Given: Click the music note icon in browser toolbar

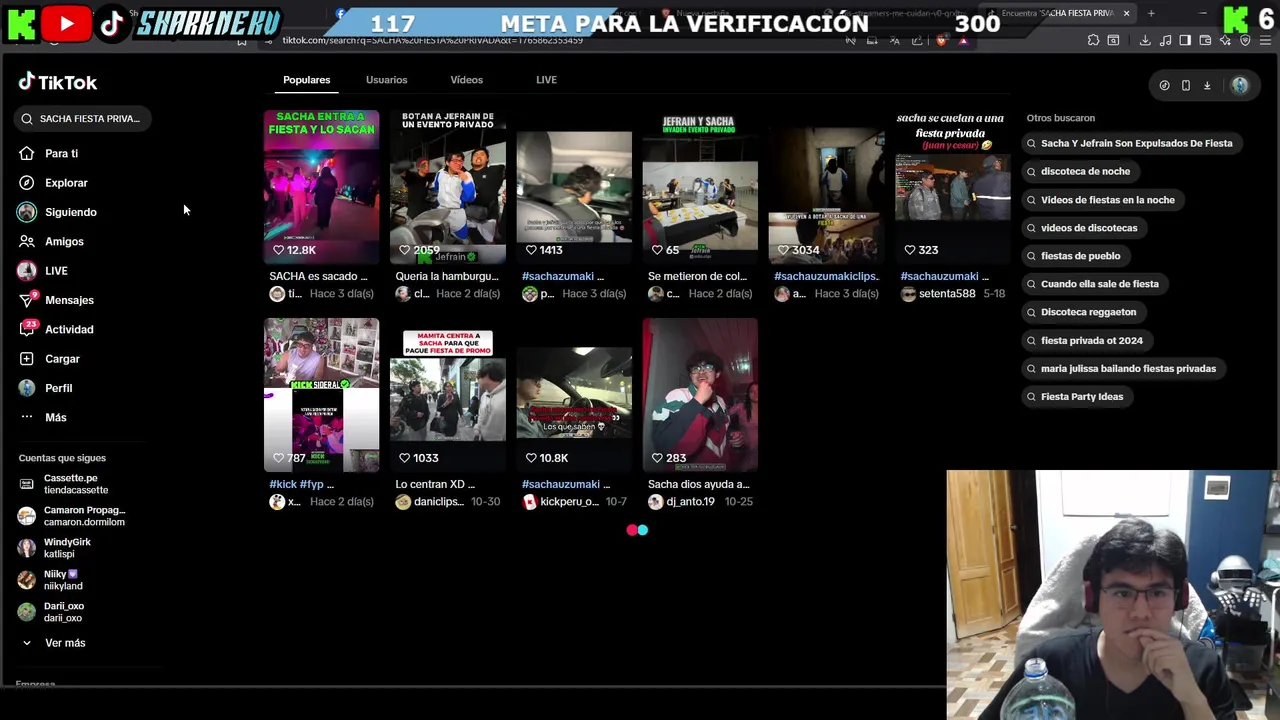Looking at the screenshot, I should click(1165, 40).
